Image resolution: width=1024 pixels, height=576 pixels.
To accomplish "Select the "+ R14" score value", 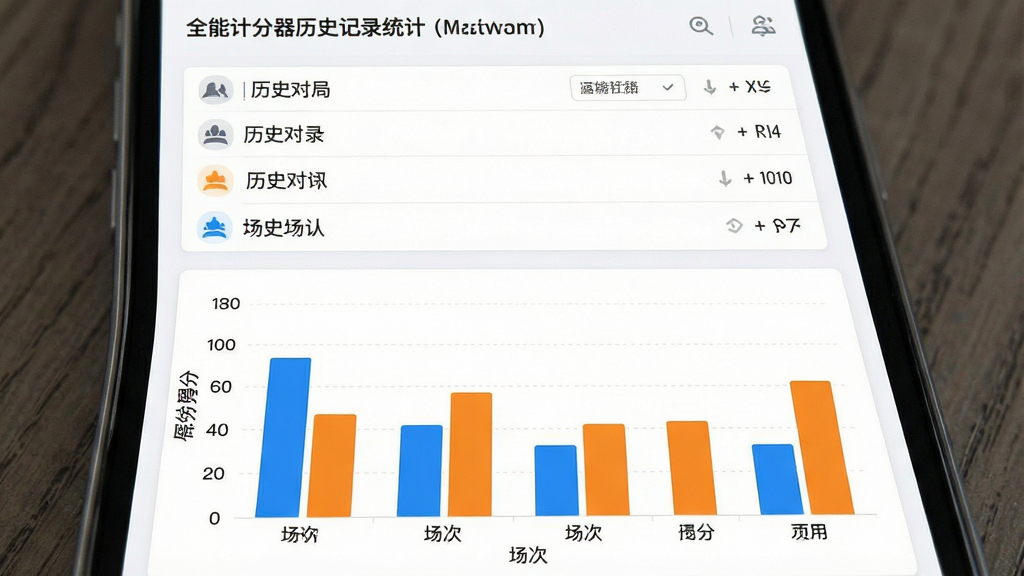I will [759, 132].
